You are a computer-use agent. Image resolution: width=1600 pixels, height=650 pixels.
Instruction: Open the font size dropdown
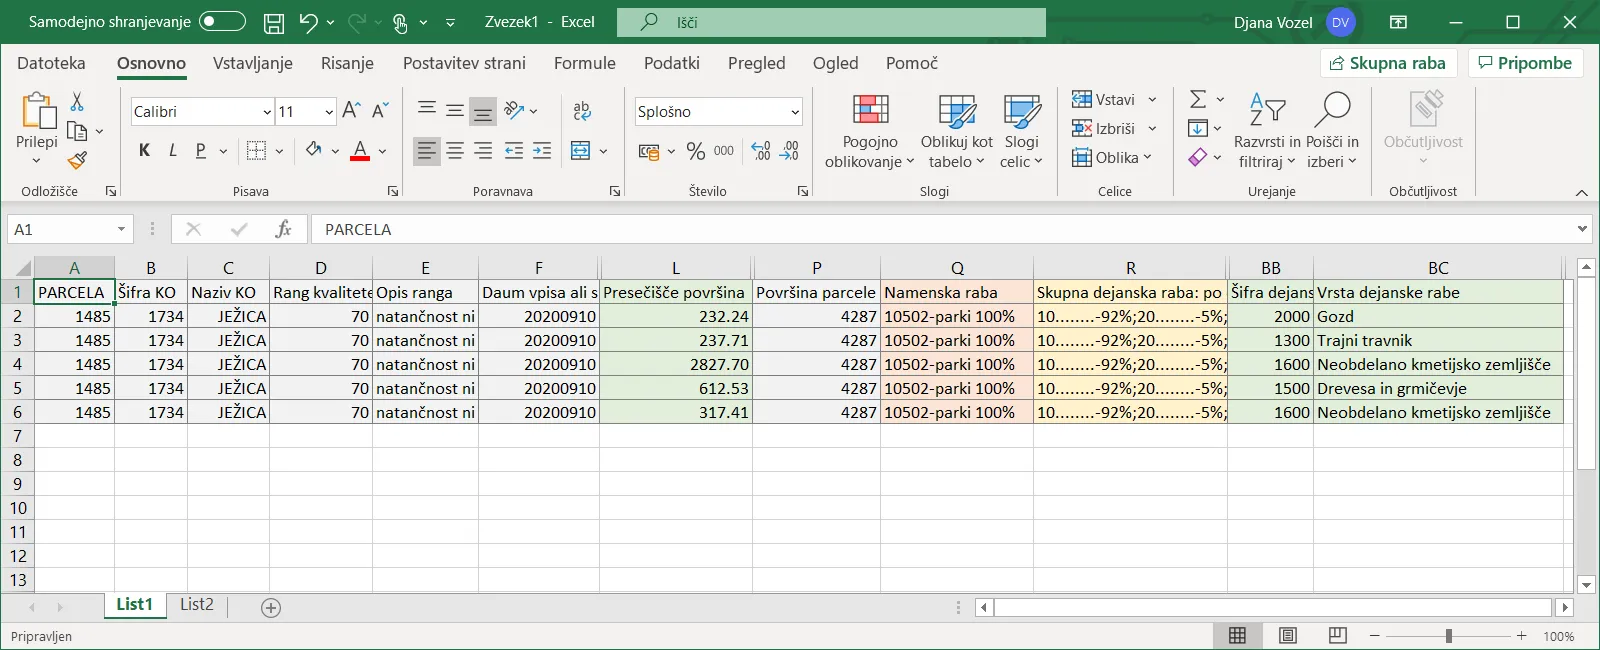(x=329, y=112)
